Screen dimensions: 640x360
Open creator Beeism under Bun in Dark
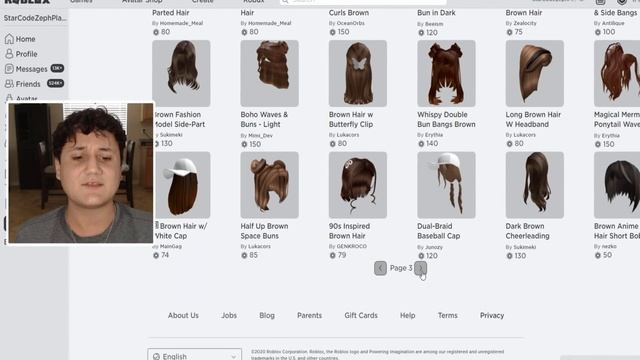coord(434,24)
